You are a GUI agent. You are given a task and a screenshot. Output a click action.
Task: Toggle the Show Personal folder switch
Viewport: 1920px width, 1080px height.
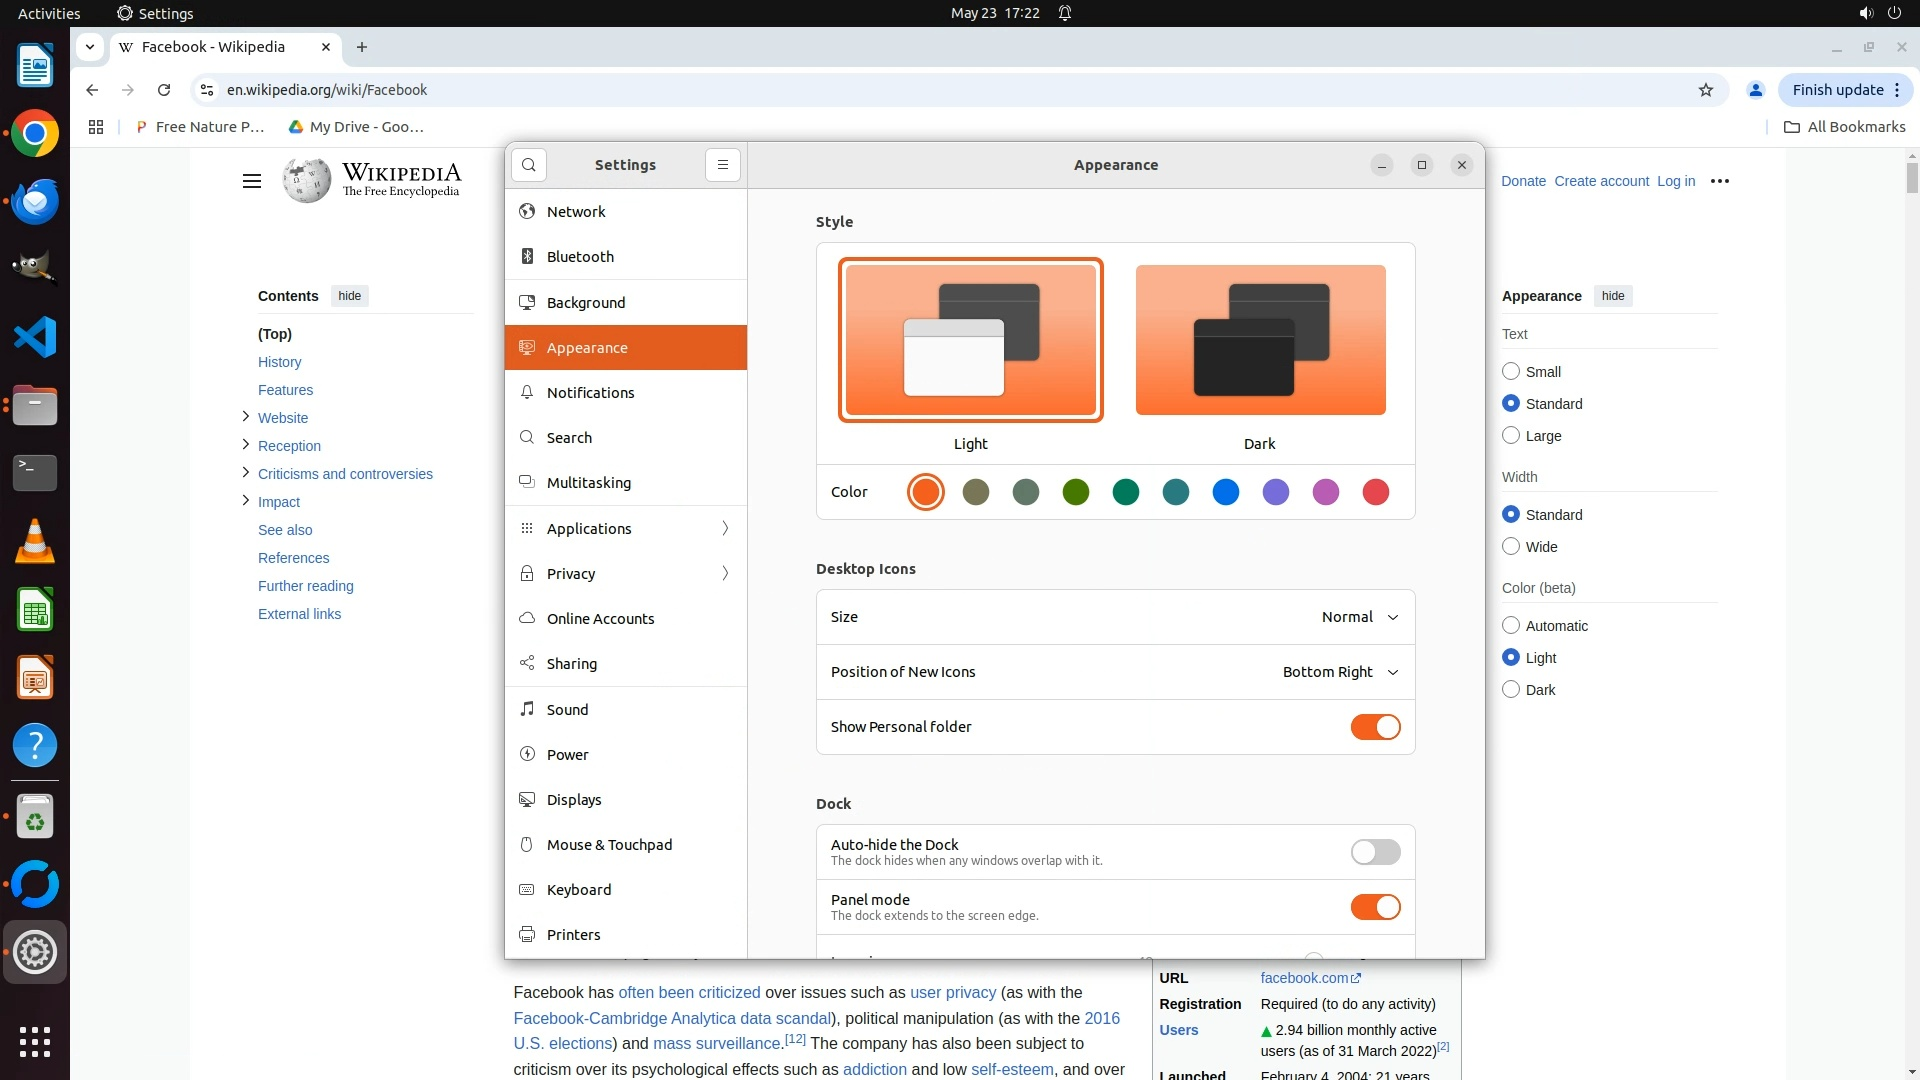click(1375, 727)
